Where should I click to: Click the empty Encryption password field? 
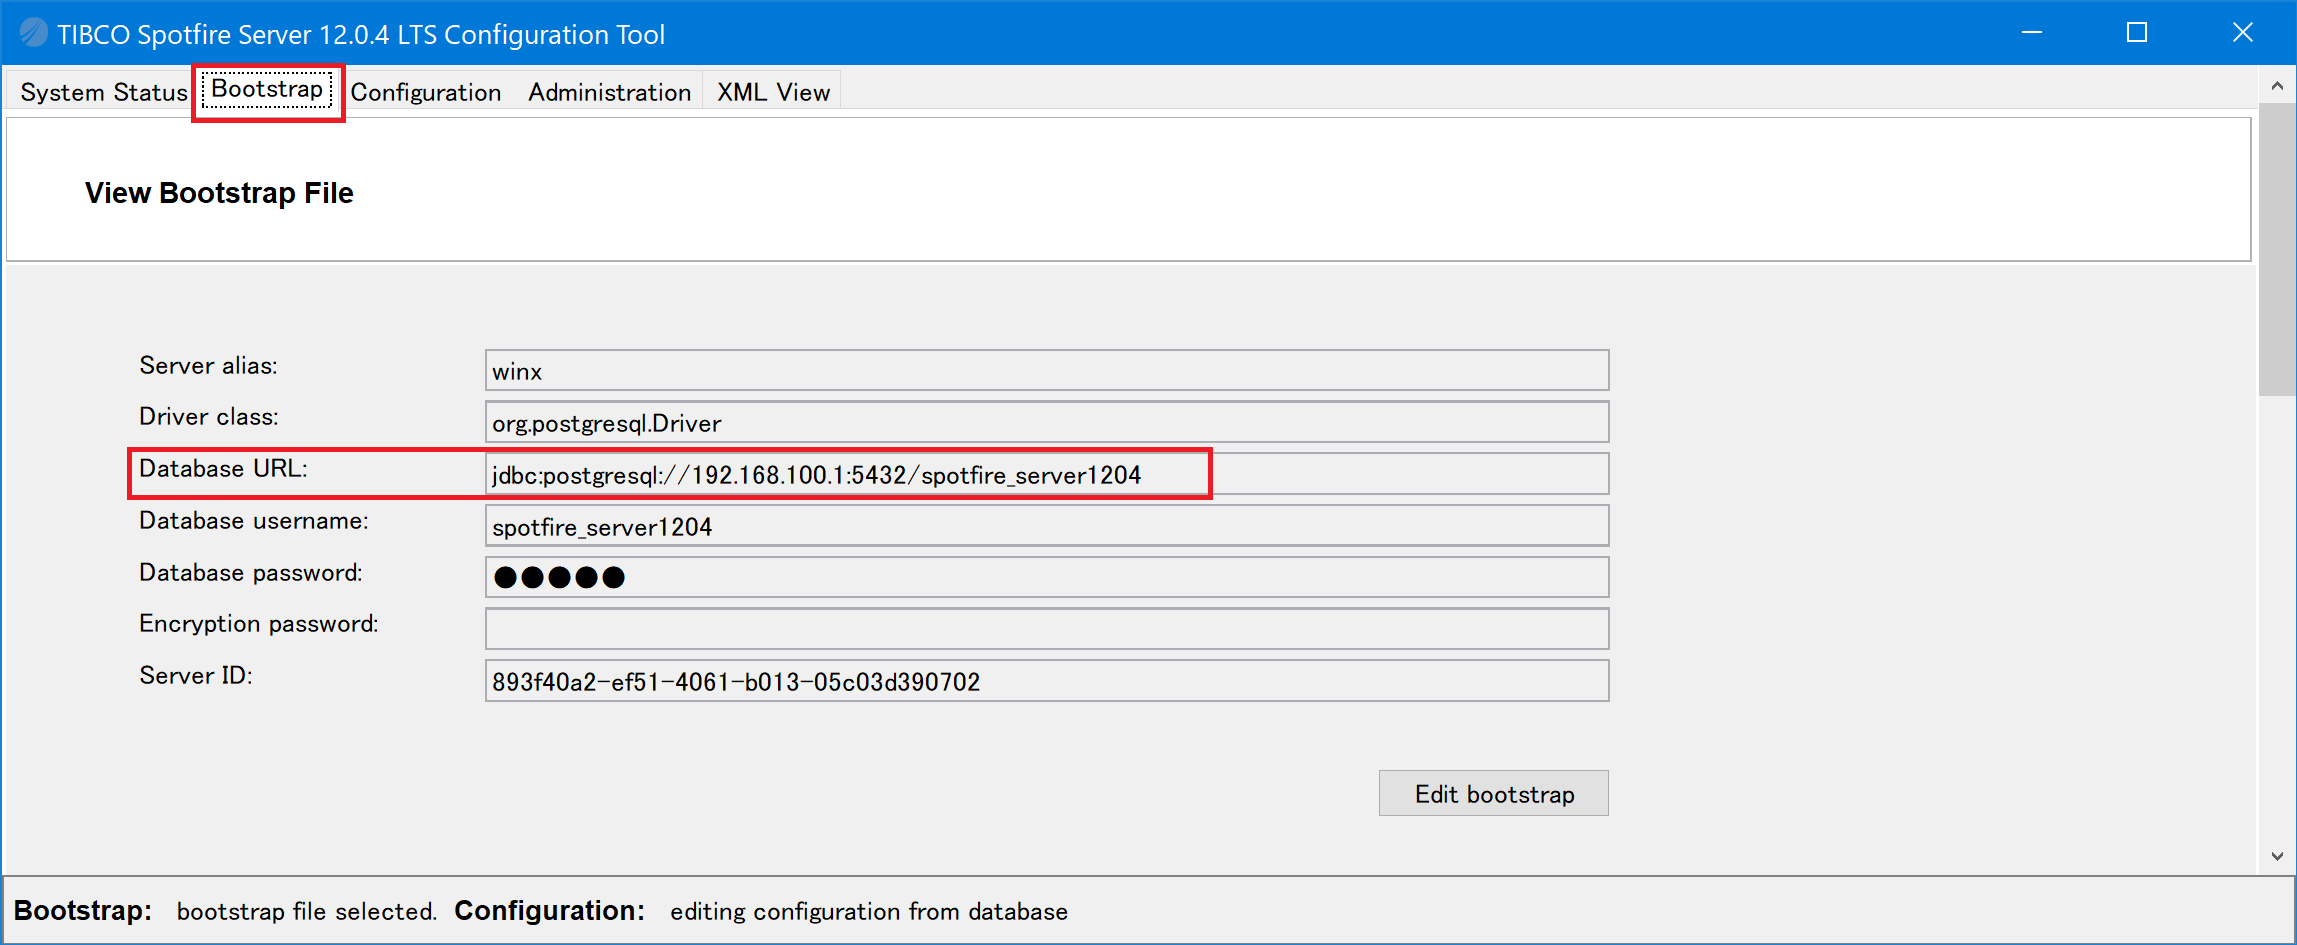(1047, 629)
